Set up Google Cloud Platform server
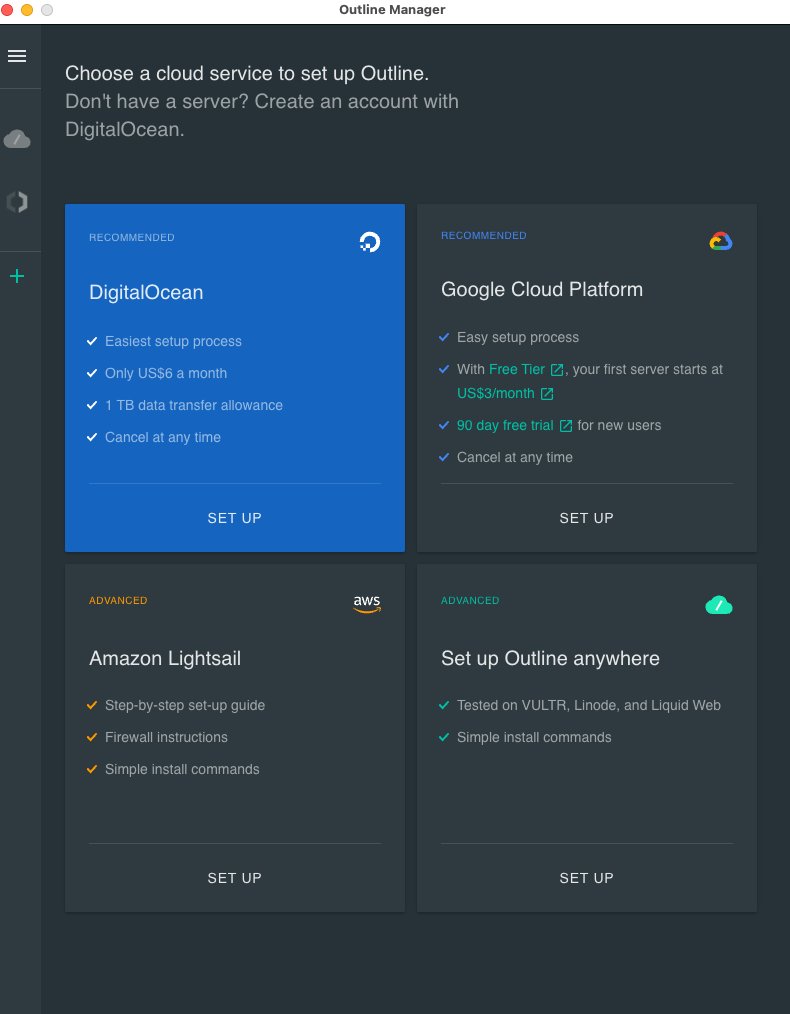 [x=586, y=518]
